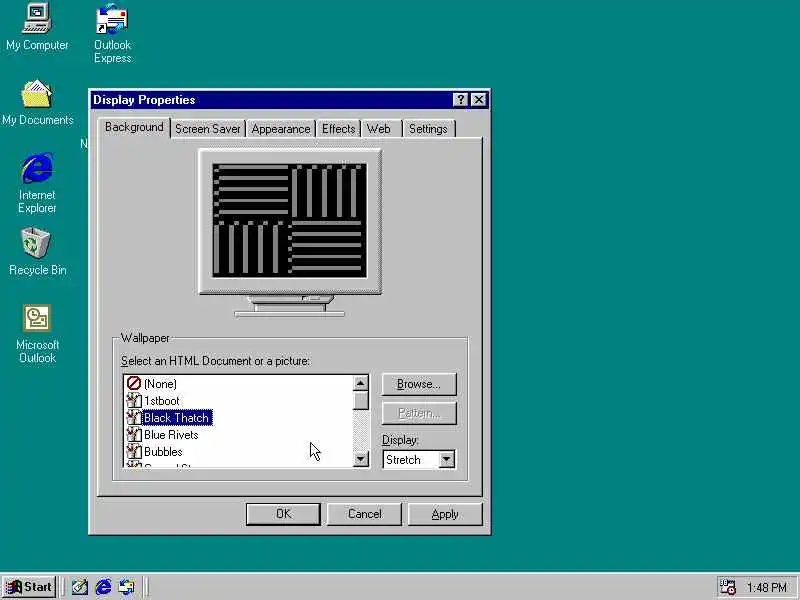Select (None) in the wallpaper list
Screen dimensions: 800x600
(x=160, y=384)
